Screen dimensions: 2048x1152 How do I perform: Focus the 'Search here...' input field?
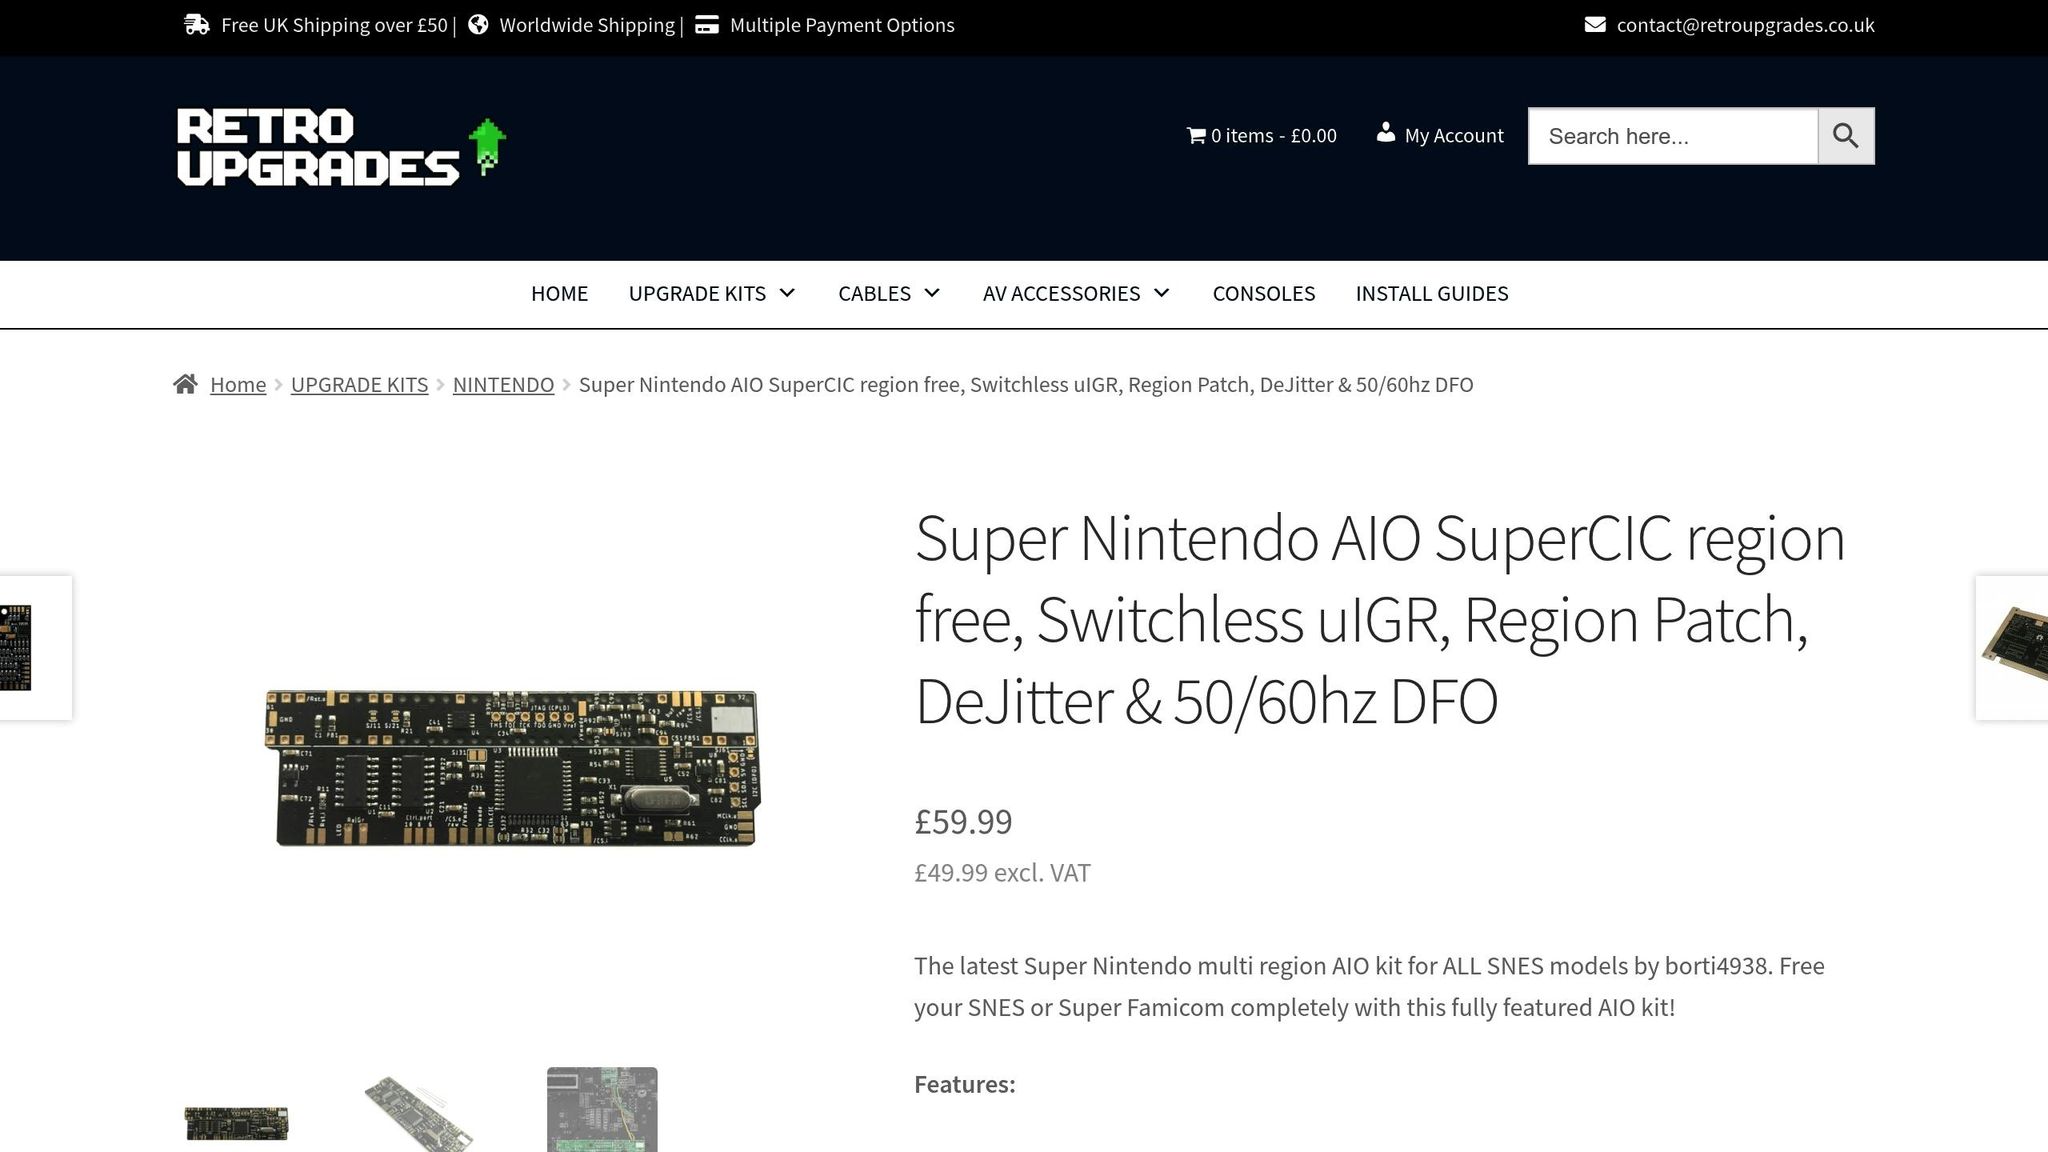[x=1673, y=136]
